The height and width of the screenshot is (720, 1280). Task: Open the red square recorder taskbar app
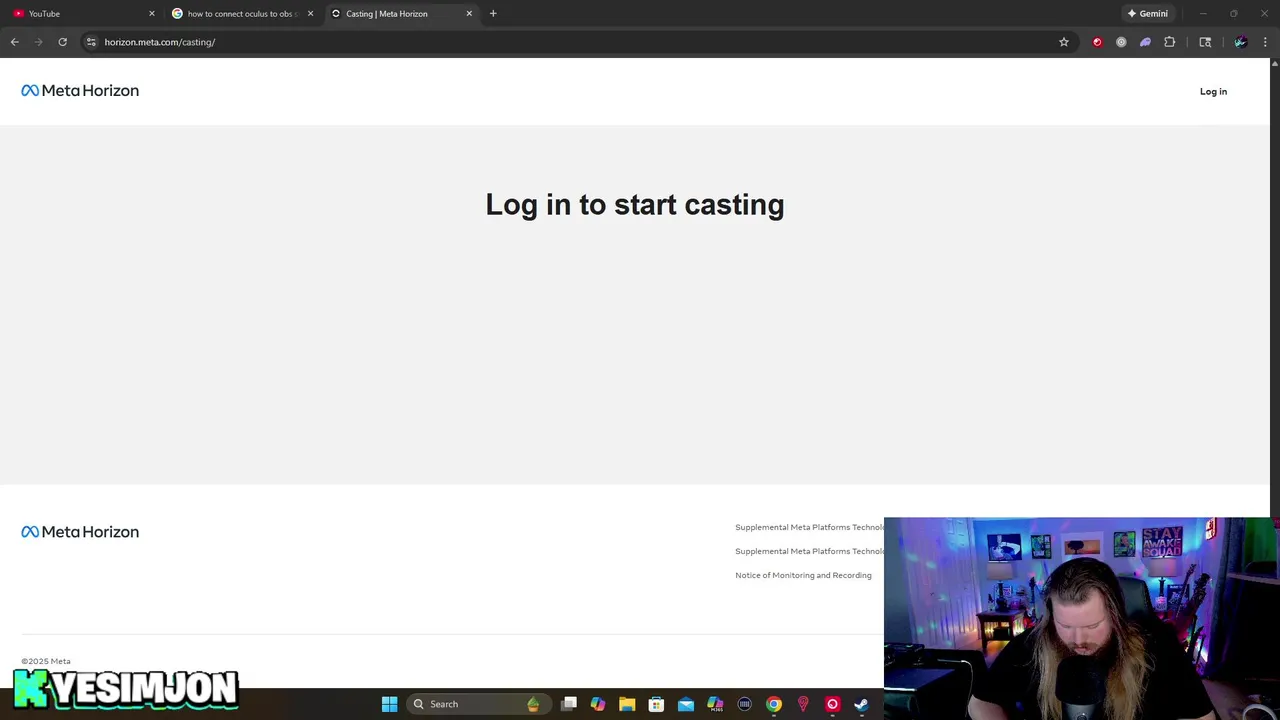coord(832,704)
